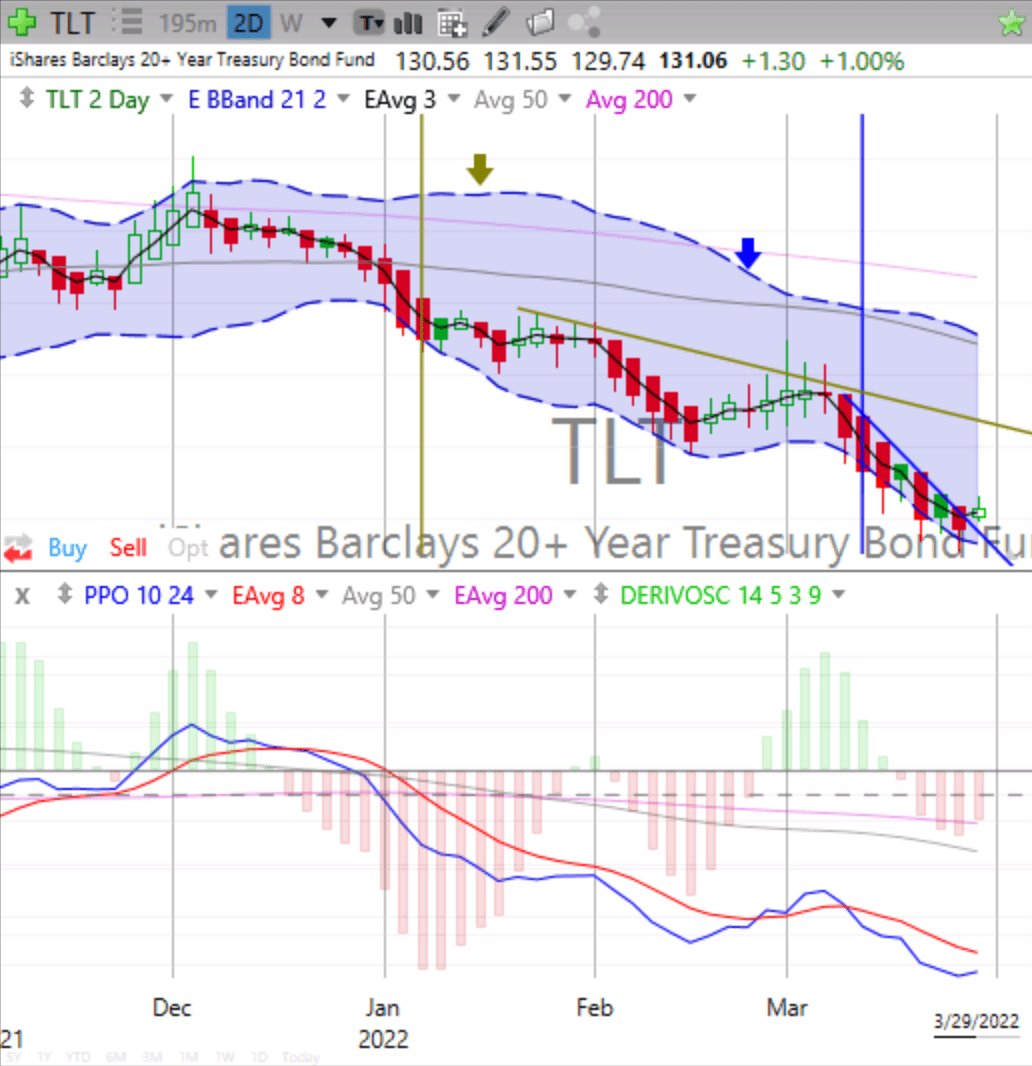Viewport: 1032px width, 1066px height.
Task: Open the watchlist icon next to TLT
Action: tap(126, 22)
